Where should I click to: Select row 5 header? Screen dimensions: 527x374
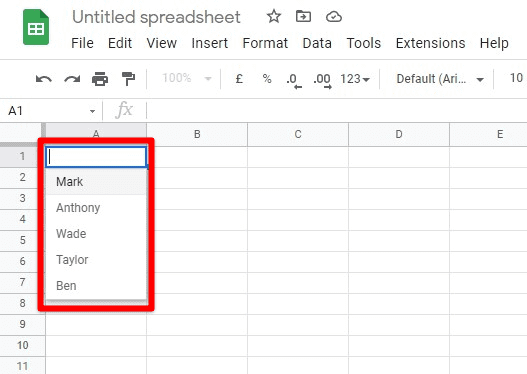tap(22, 240)
